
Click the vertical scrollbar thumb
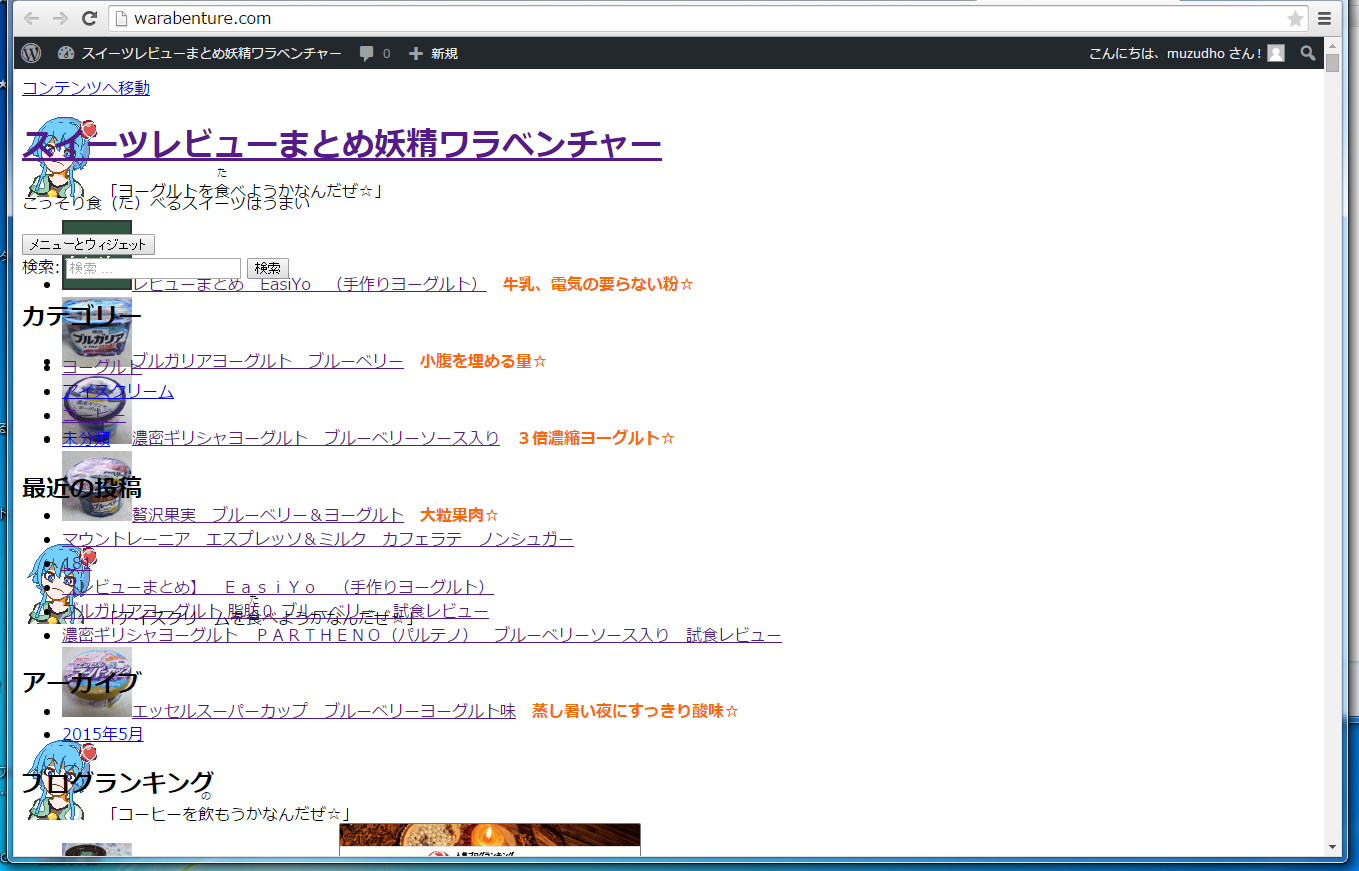pos(1332,64)
